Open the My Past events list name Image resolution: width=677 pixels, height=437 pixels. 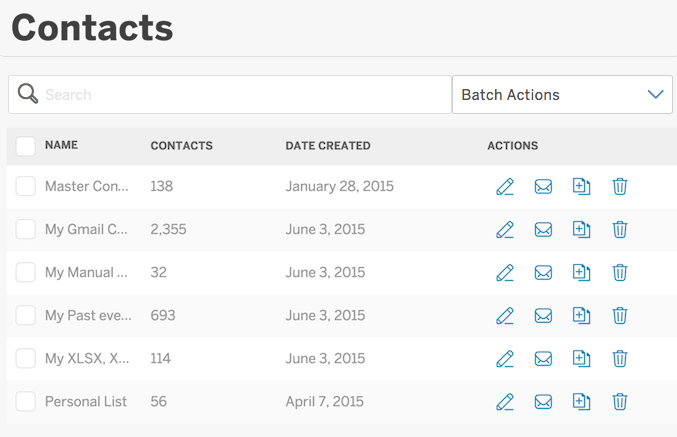click(88, 316)
